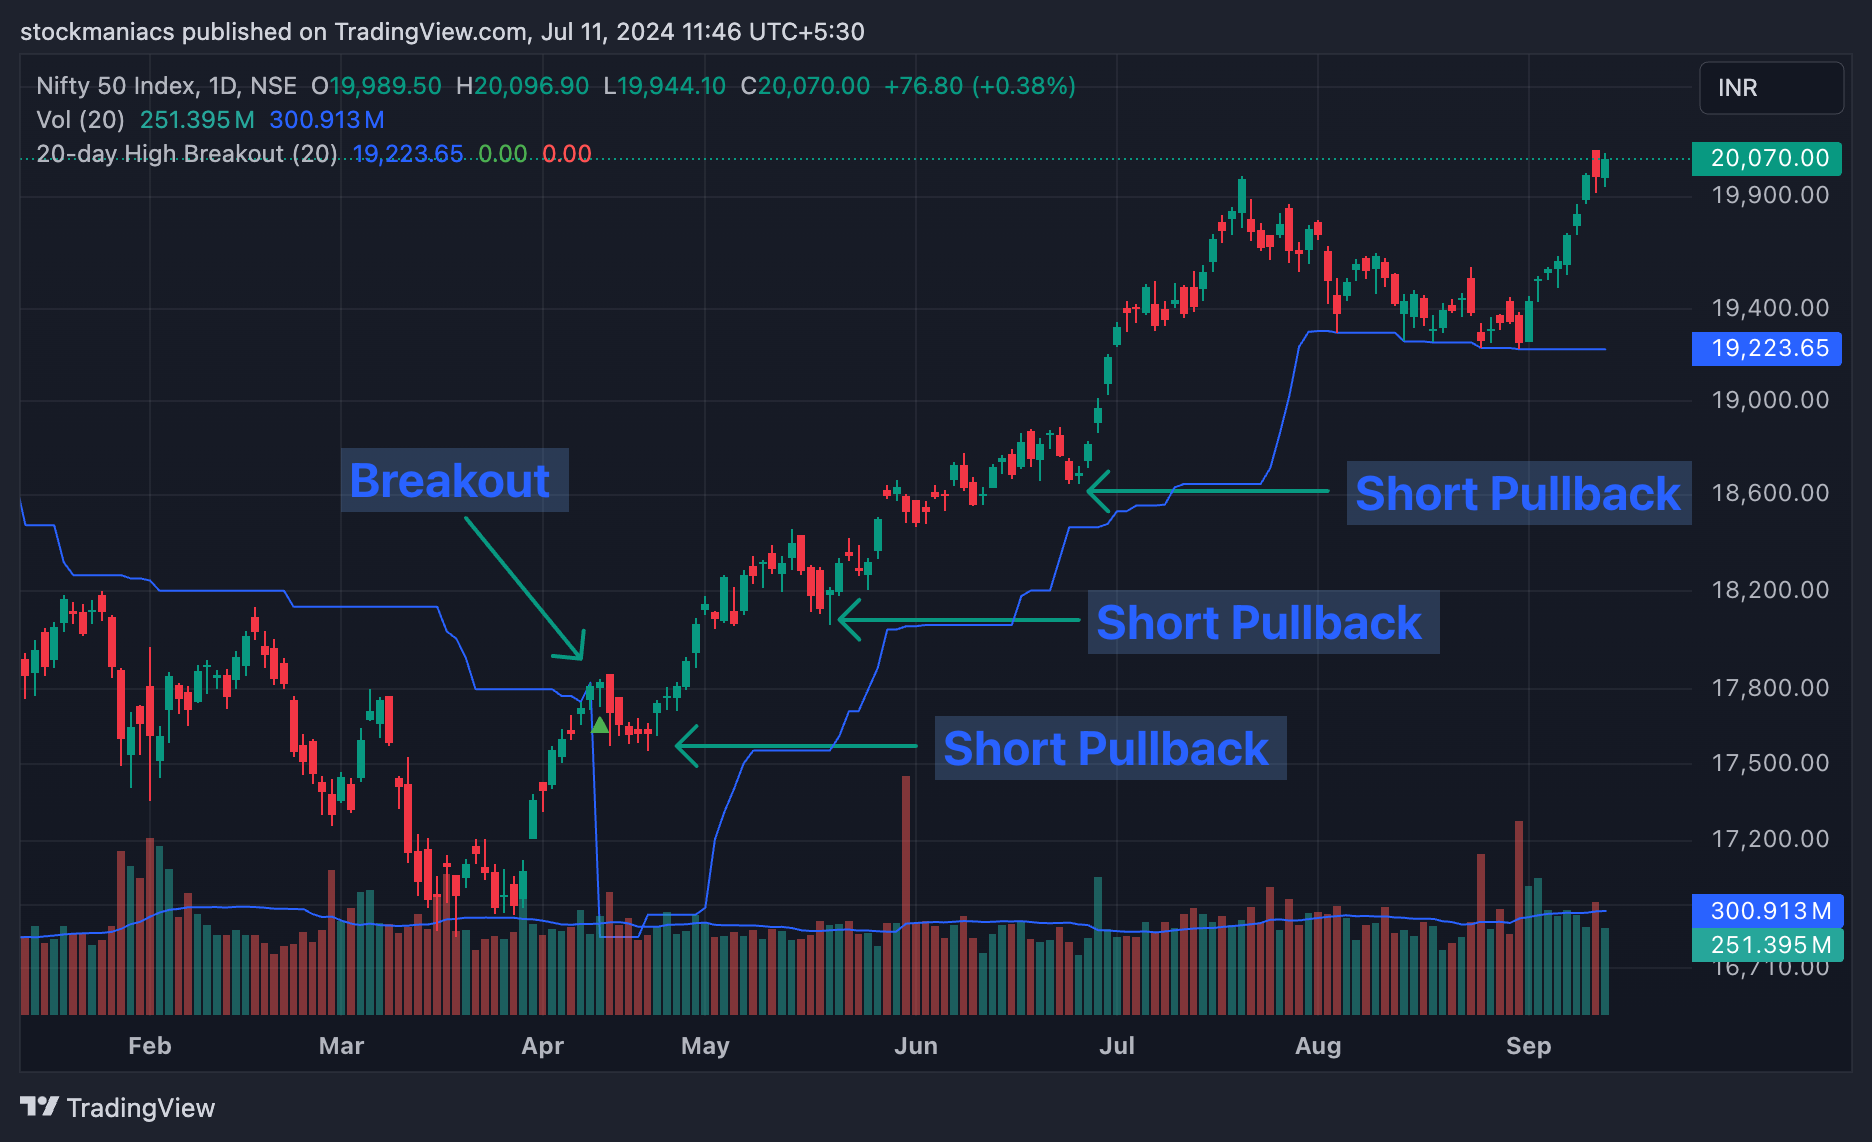This screenshot has width=1872, height=1142.
Task: Select the Vol (20) indicator legend
Action: [x=78, y=119]
